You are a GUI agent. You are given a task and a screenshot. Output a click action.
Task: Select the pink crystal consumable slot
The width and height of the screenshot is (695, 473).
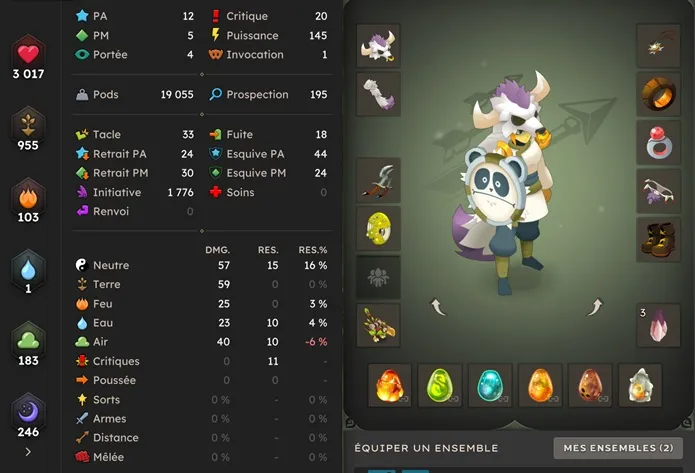click(658, 325)
